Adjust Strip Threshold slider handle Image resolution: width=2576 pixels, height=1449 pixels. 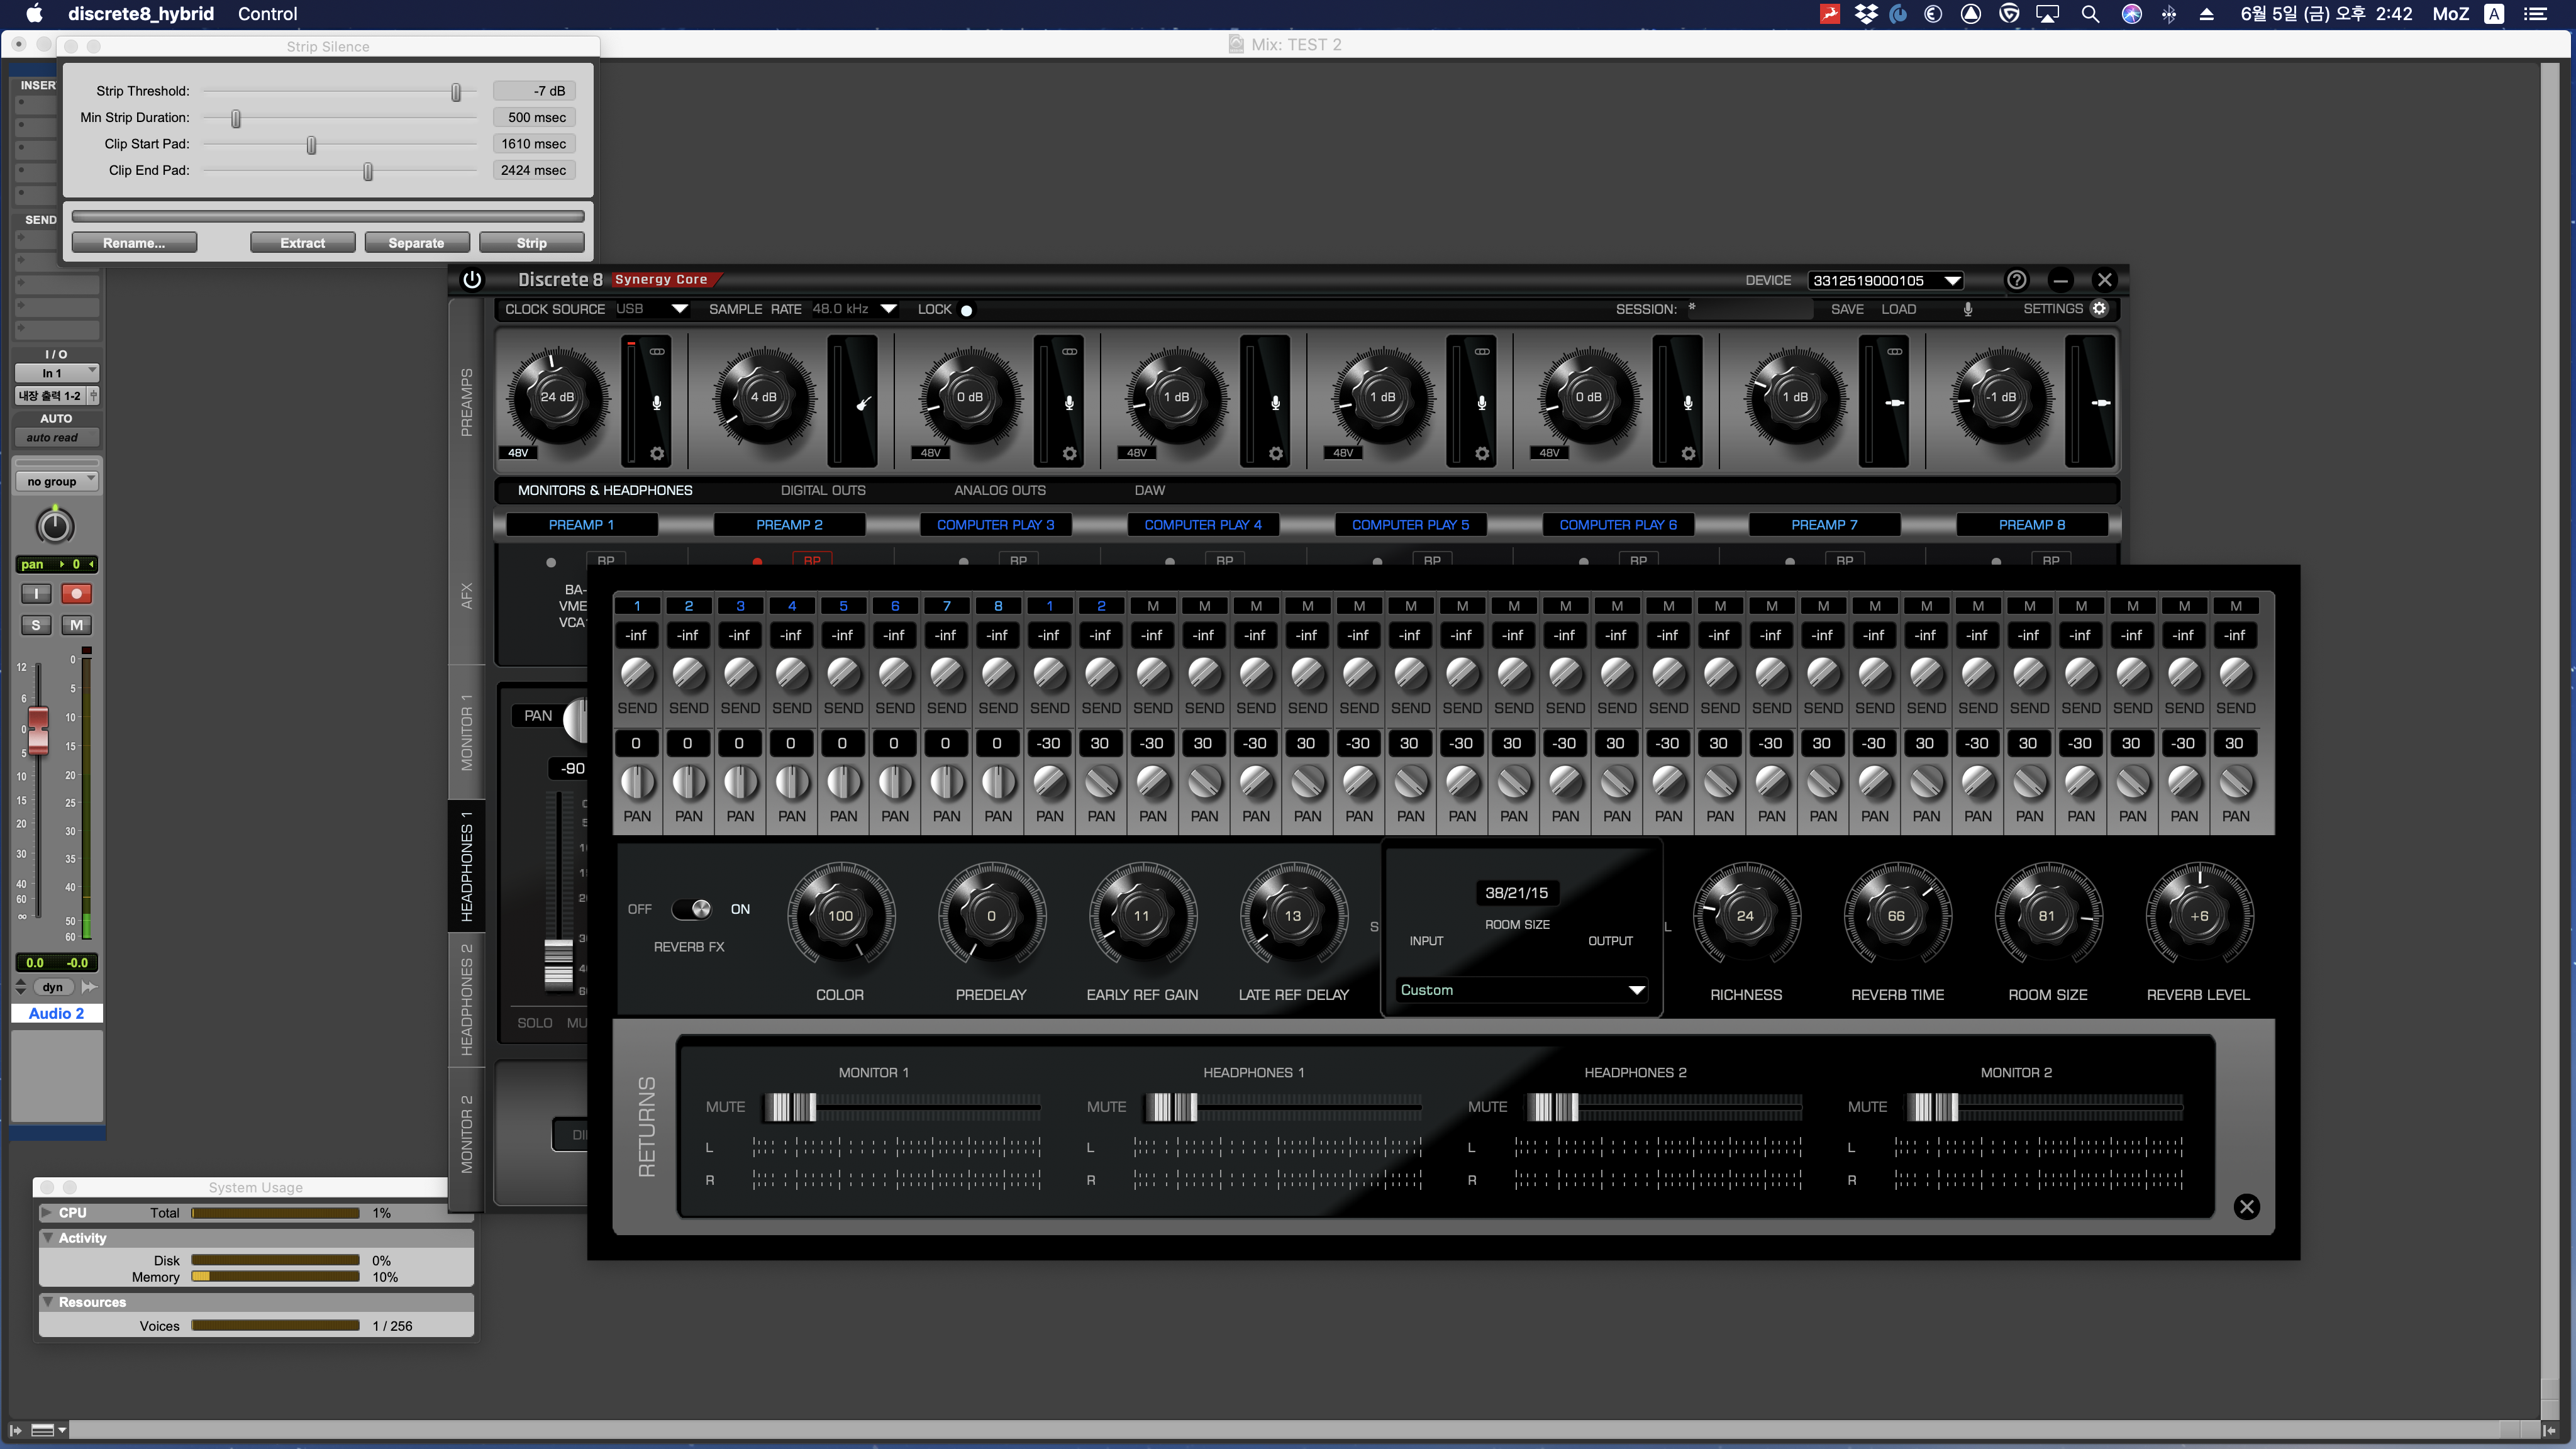coord(456,92)
